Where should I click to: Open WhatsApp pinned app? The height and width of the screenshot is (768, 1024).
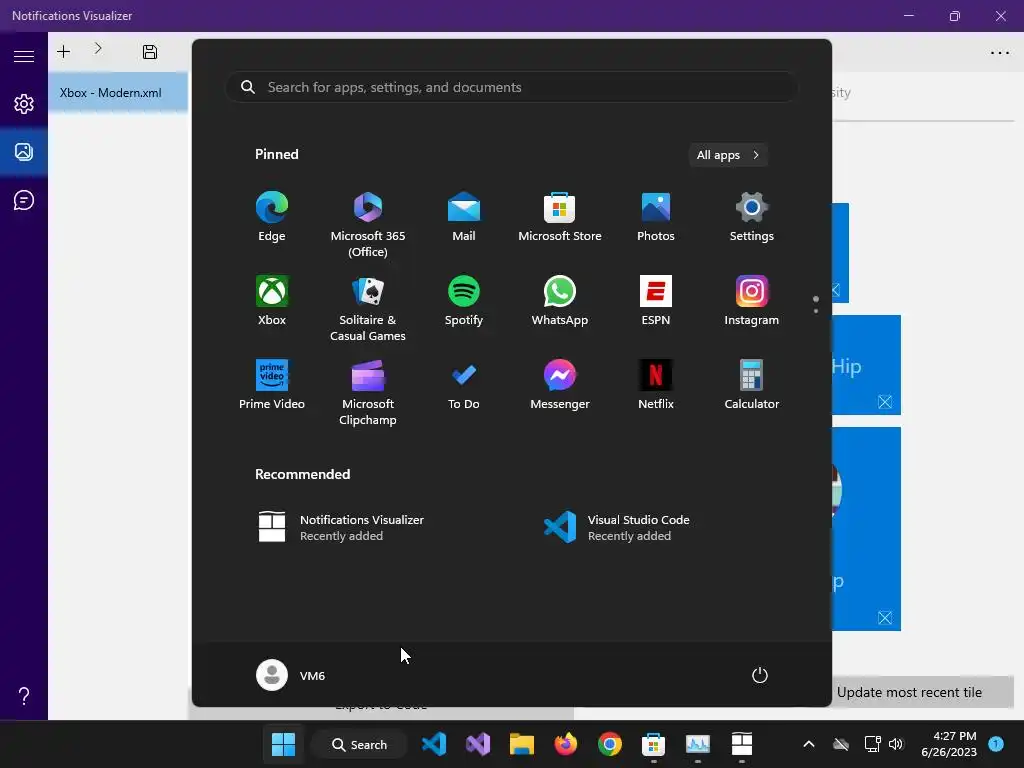click(560, 301)
